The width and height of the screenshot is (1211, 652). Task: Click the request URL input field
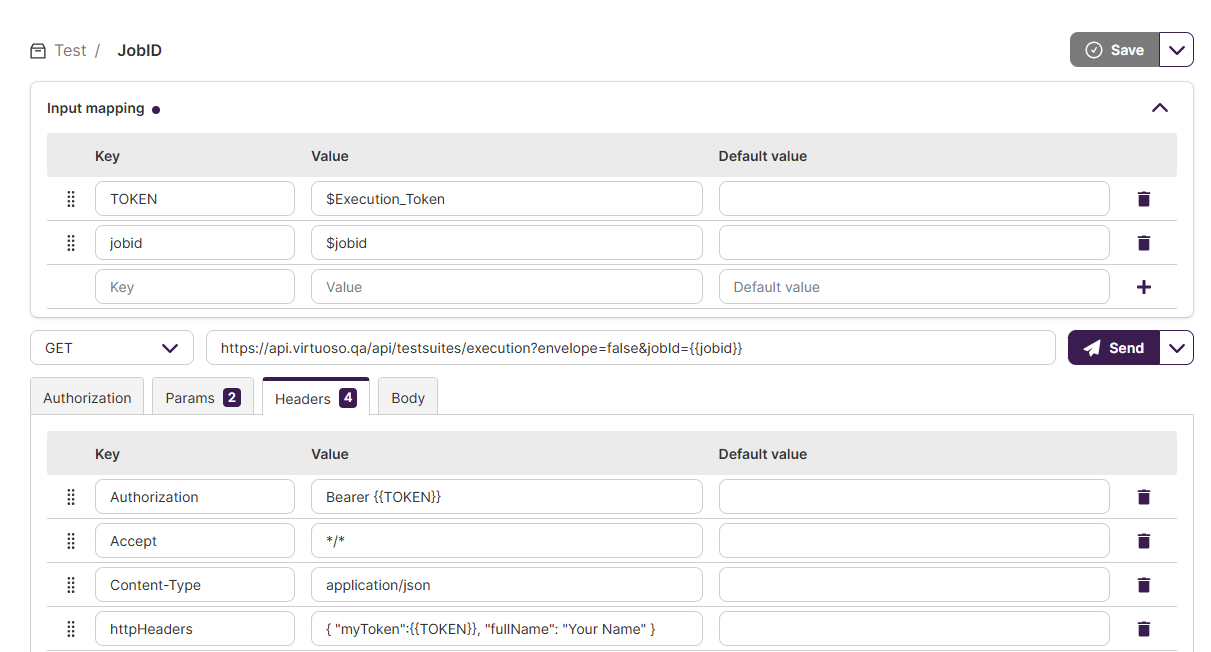tap(630, 348)
